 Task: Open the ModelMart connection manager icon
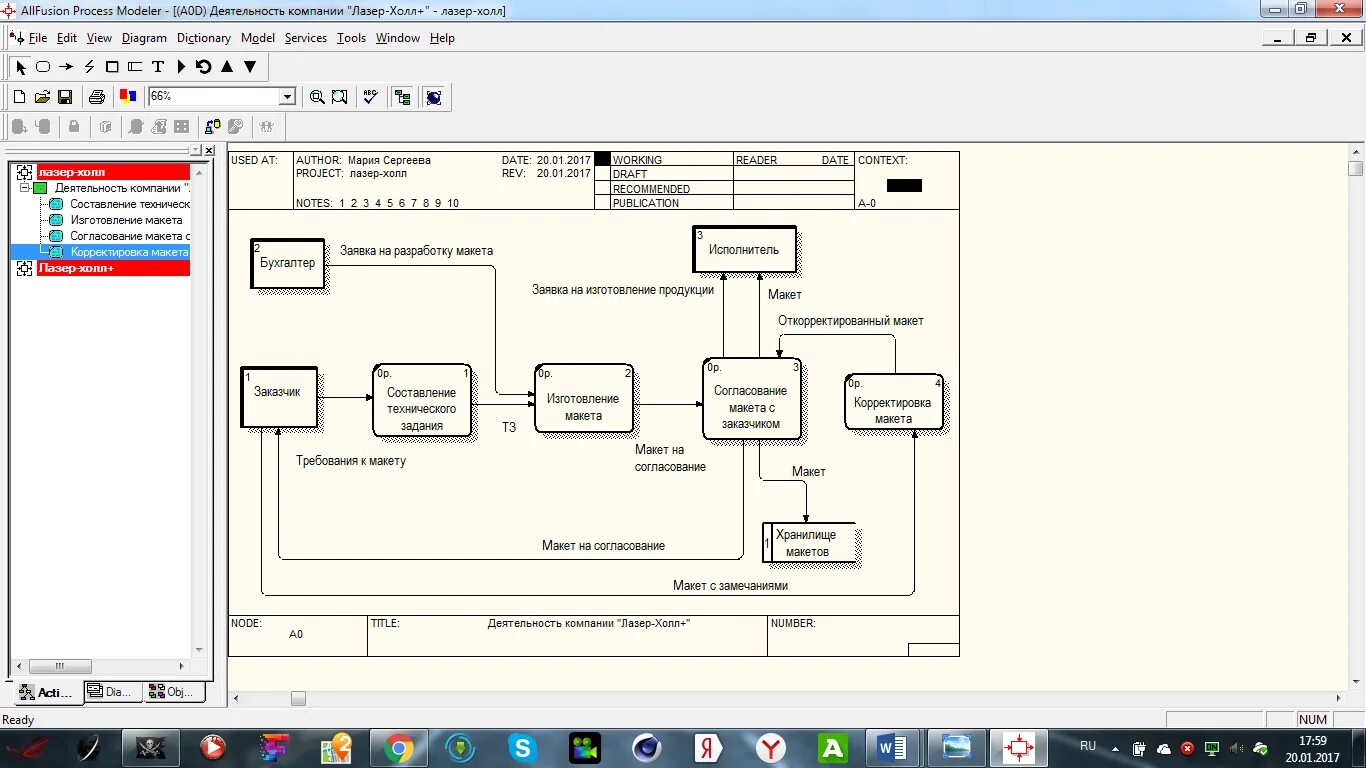click(213, 127)
